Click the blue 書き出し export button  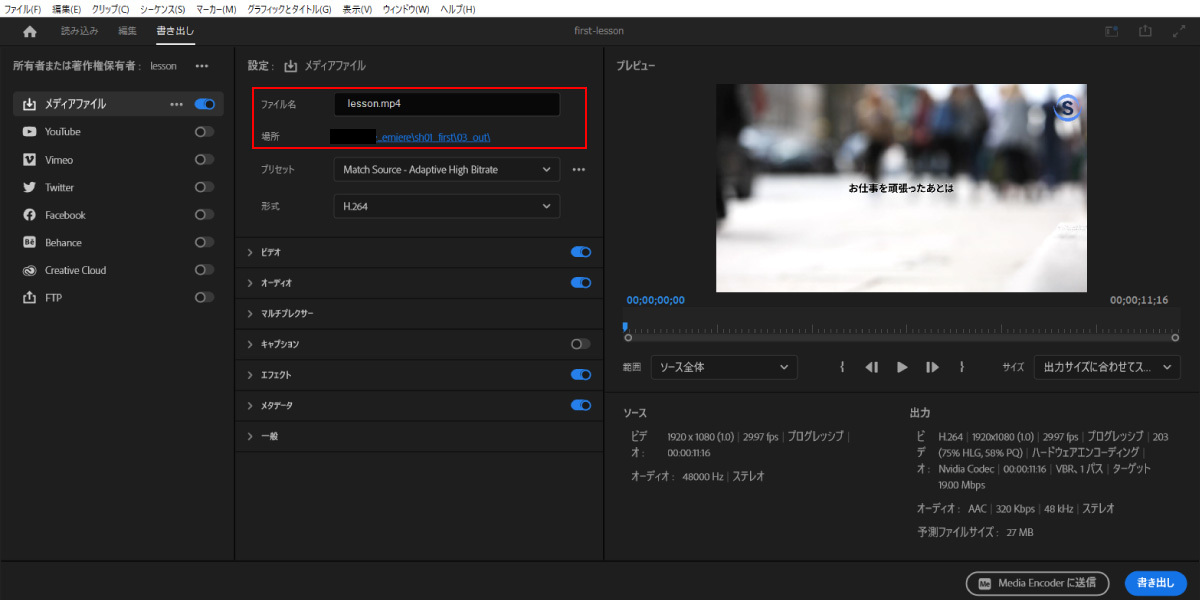[x=1156, y=583]
